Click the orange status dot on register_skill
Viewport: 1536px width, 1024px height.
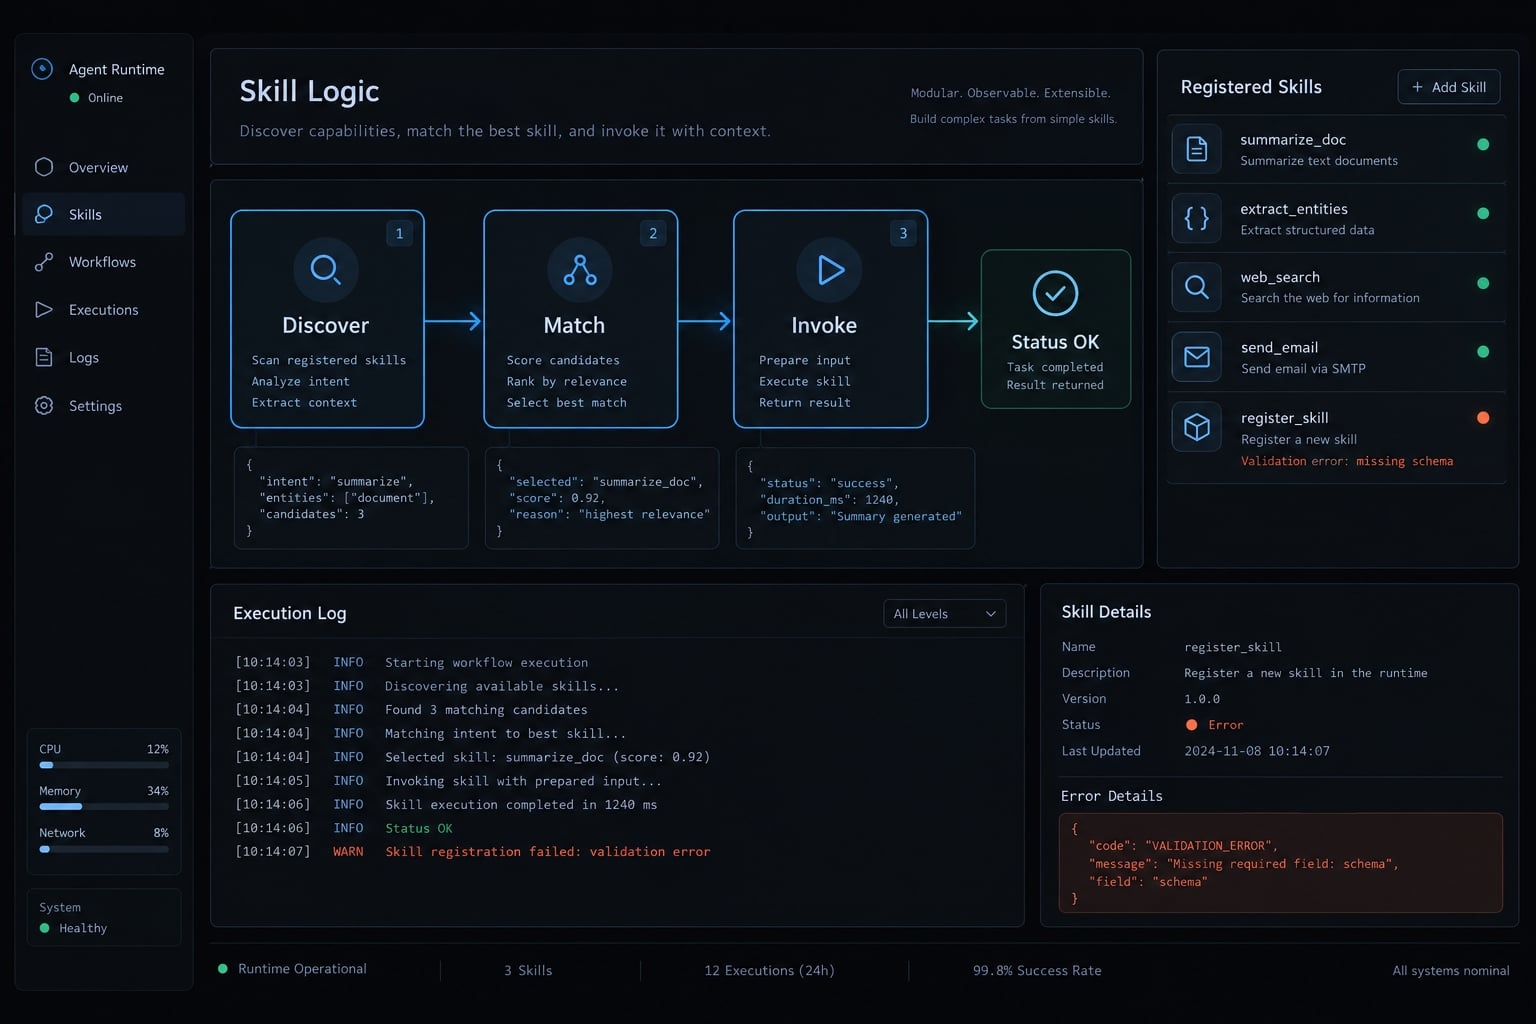pyautogui.click(x=1483, y=418)
